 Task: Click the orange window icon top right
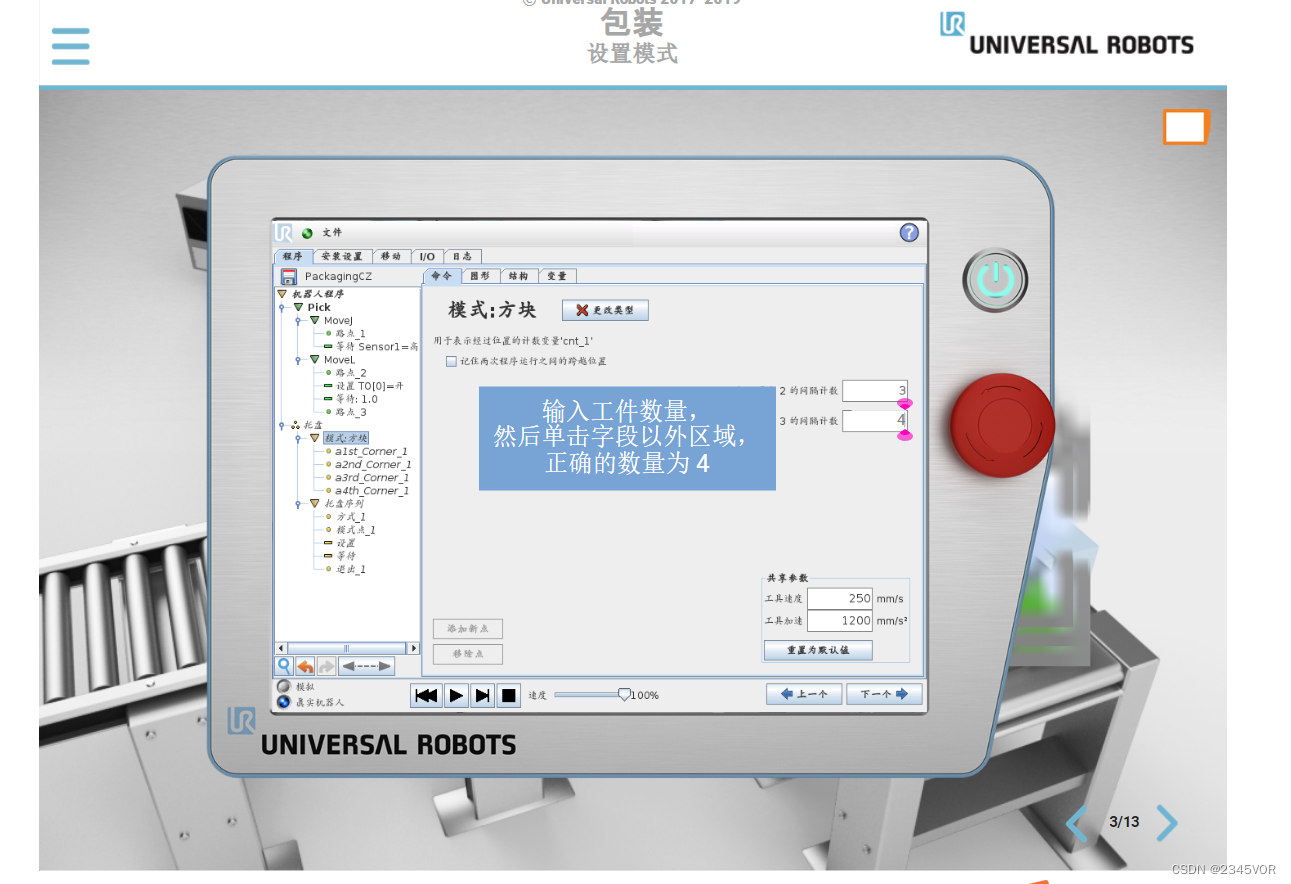pos(1186,127)
